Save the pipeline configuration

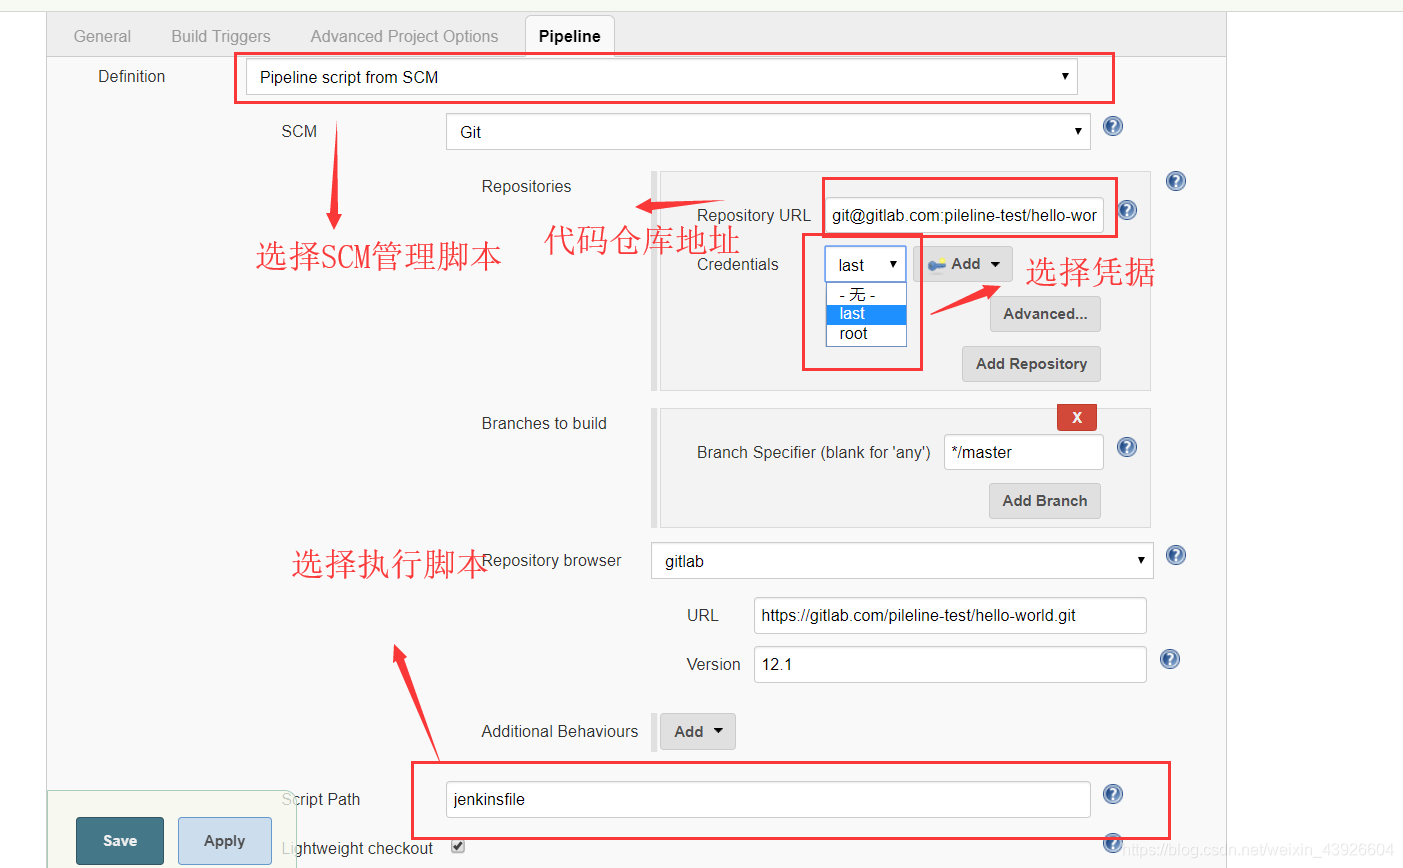pos(120,841)
